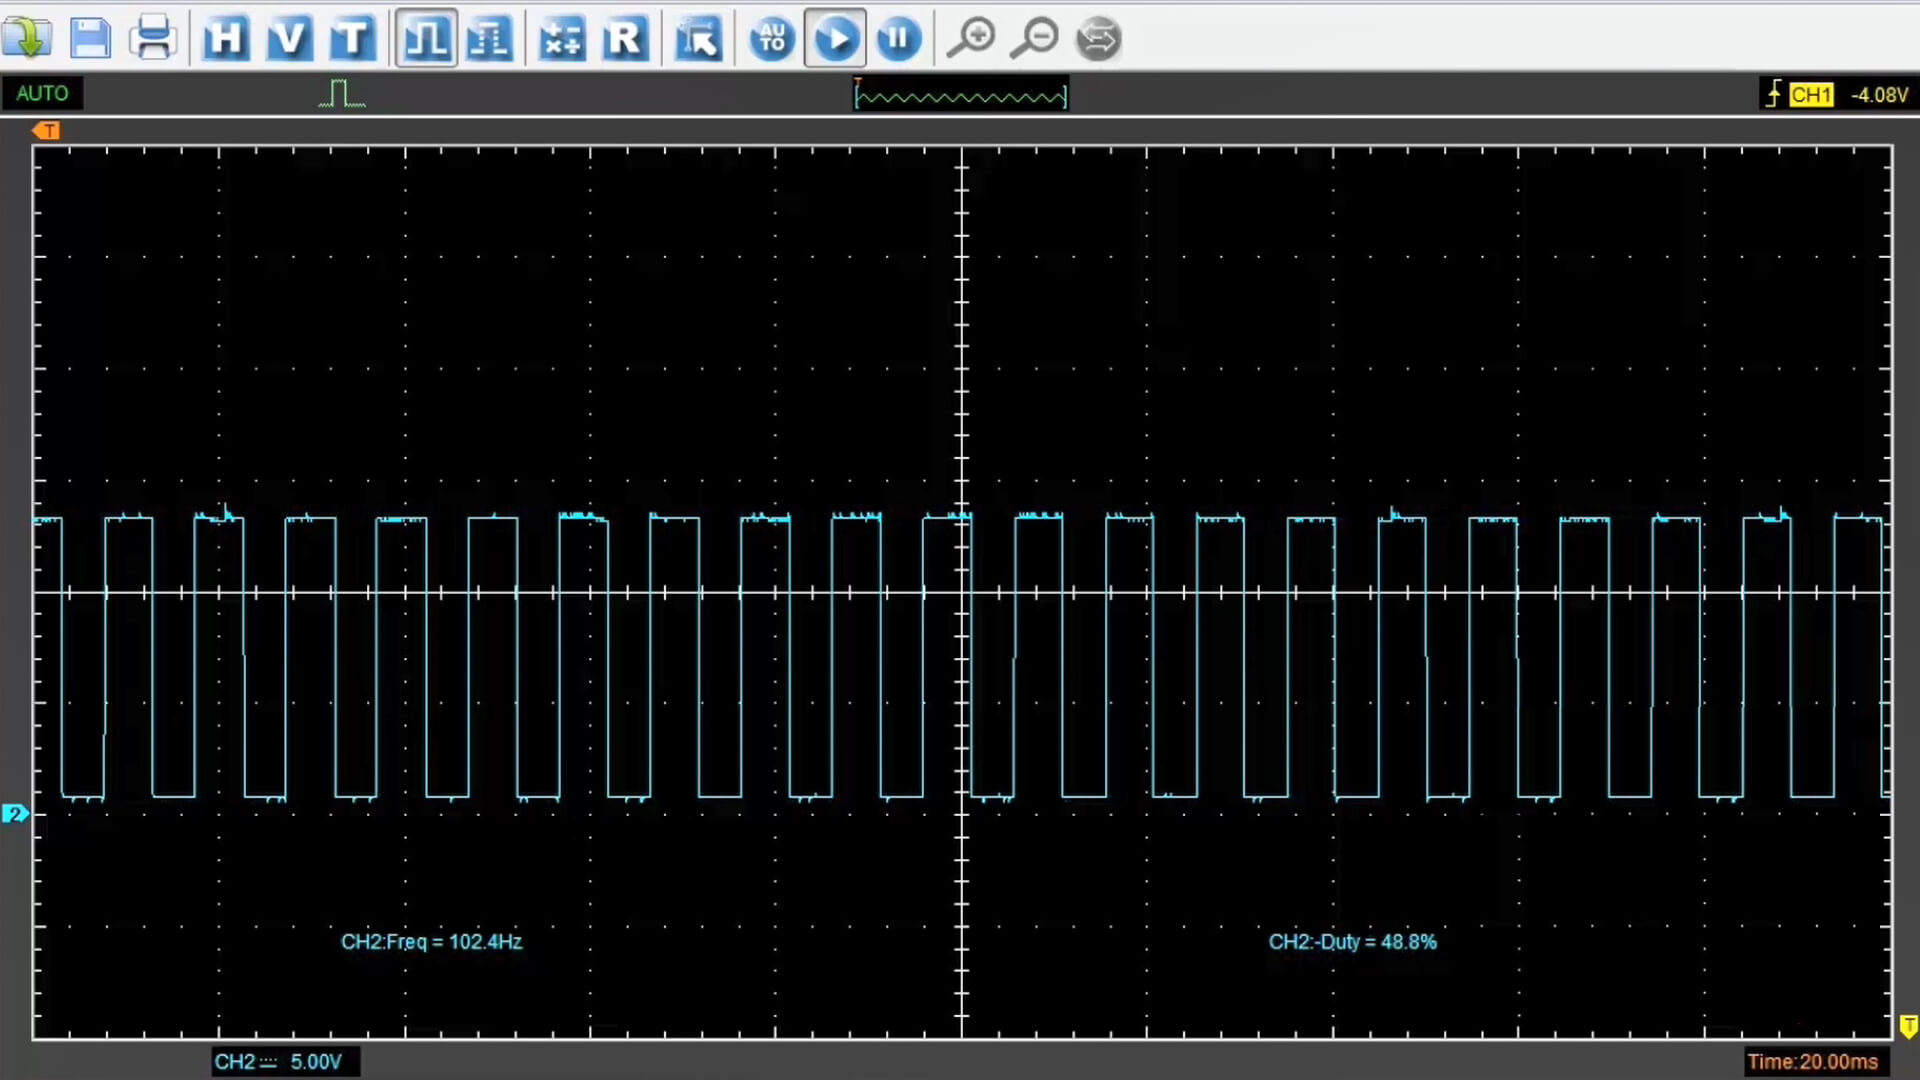The width and height of the screenshot is (1920, 1080).
Task: Toggle the solid pulse measure tool
Action: point(426,38)
